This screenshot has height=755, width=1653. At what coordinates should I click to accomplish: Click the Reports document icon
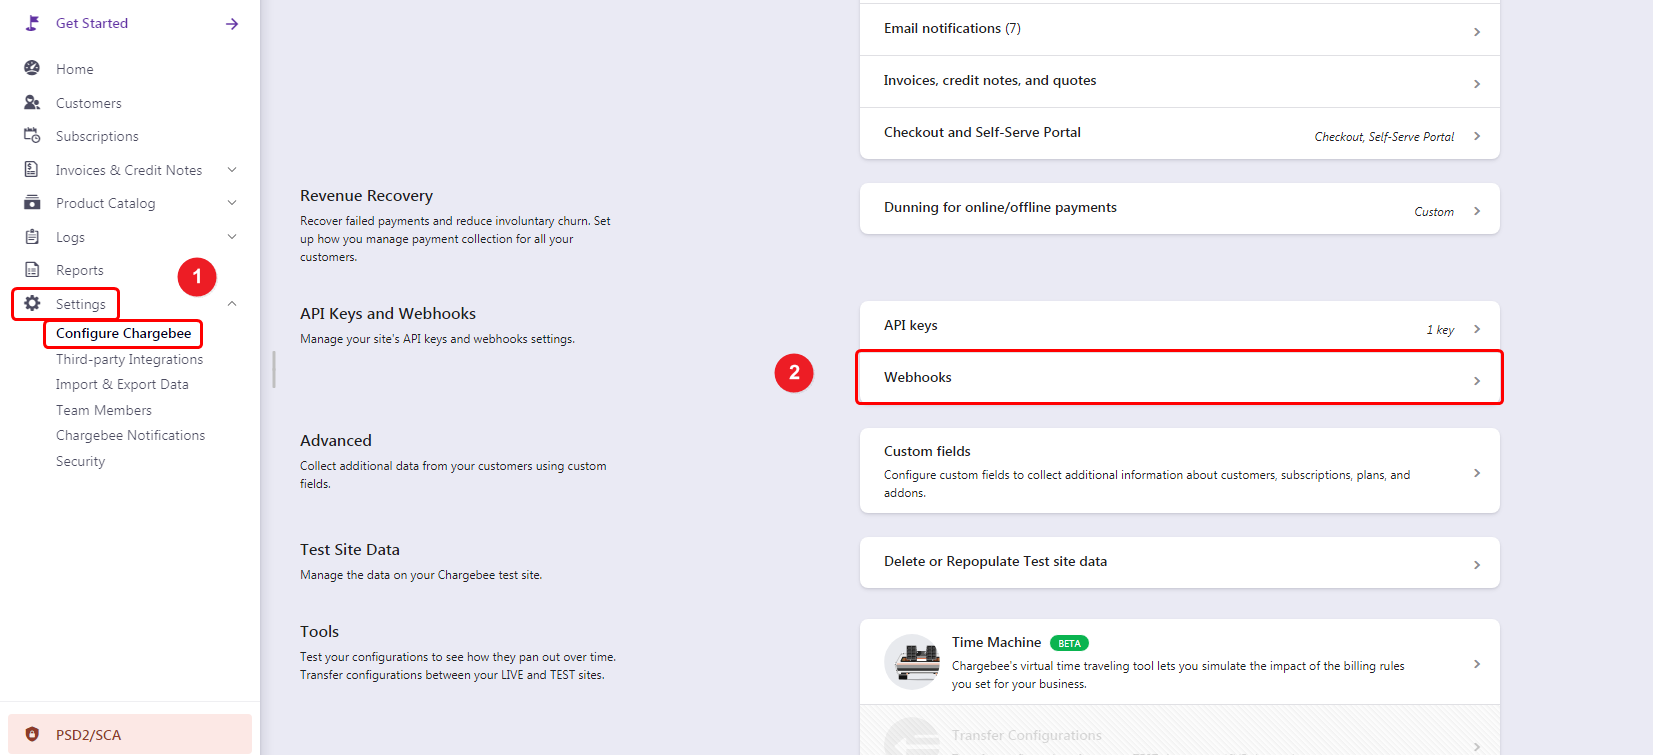point(32,269)
